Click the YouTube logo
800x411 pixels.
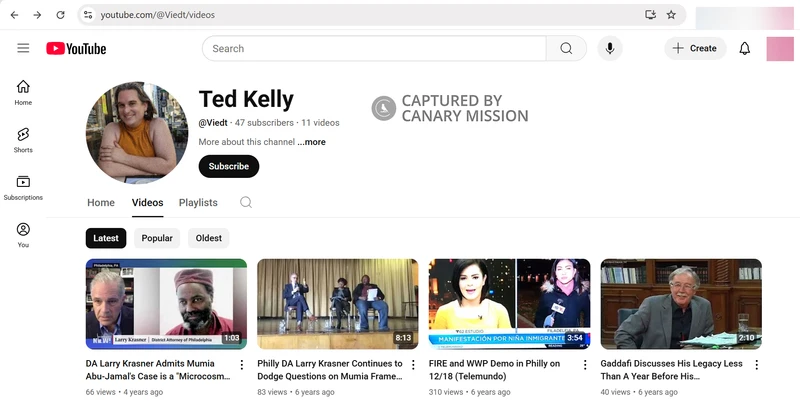click(76, 48)
